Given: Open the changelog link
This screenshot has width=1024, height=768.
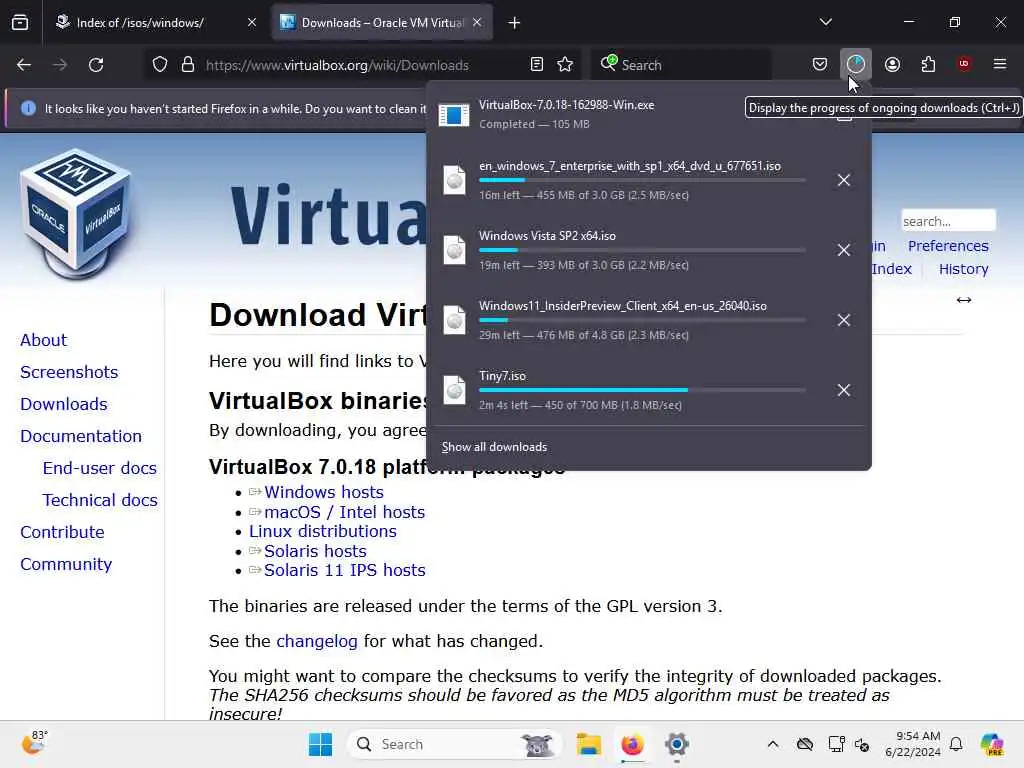Looking at the screenshot, I should (x=317, y=641).
